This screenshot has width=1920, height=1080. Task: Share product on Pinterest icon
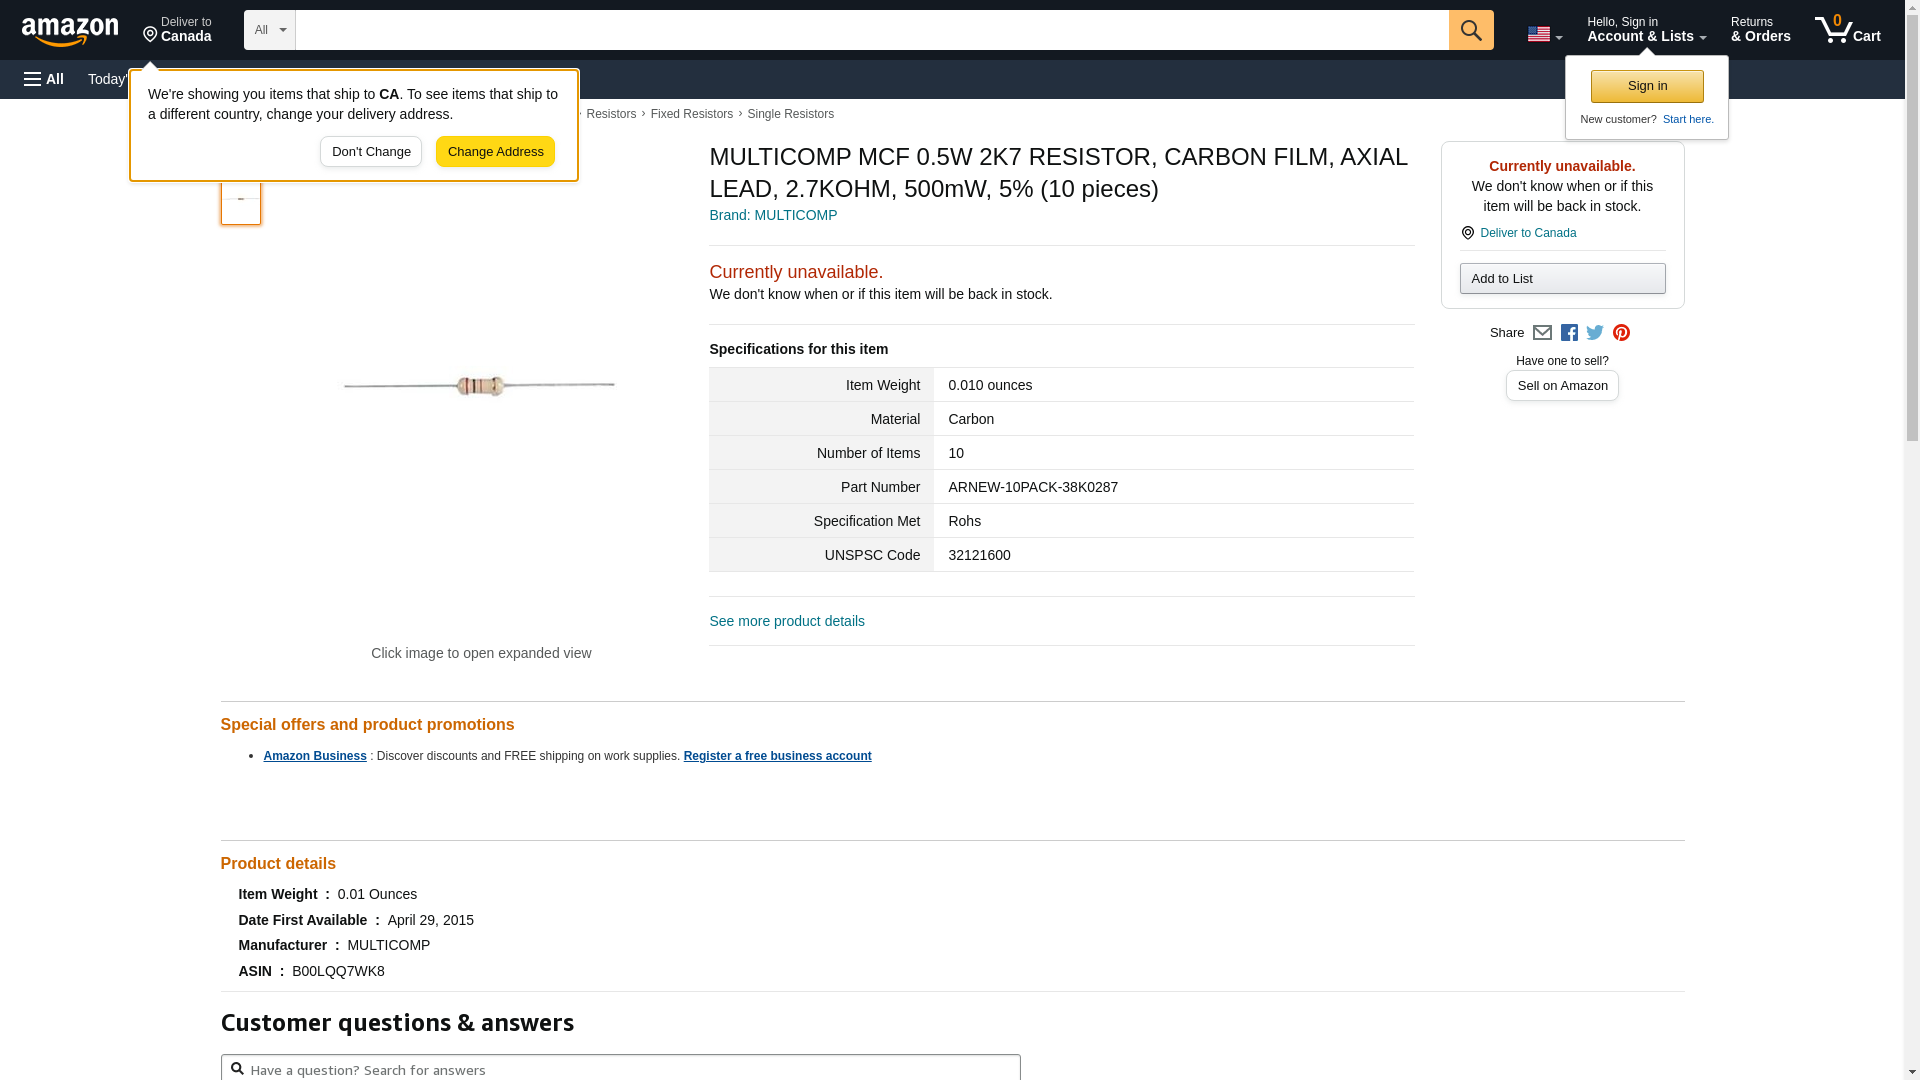(x=1621, y=333)
